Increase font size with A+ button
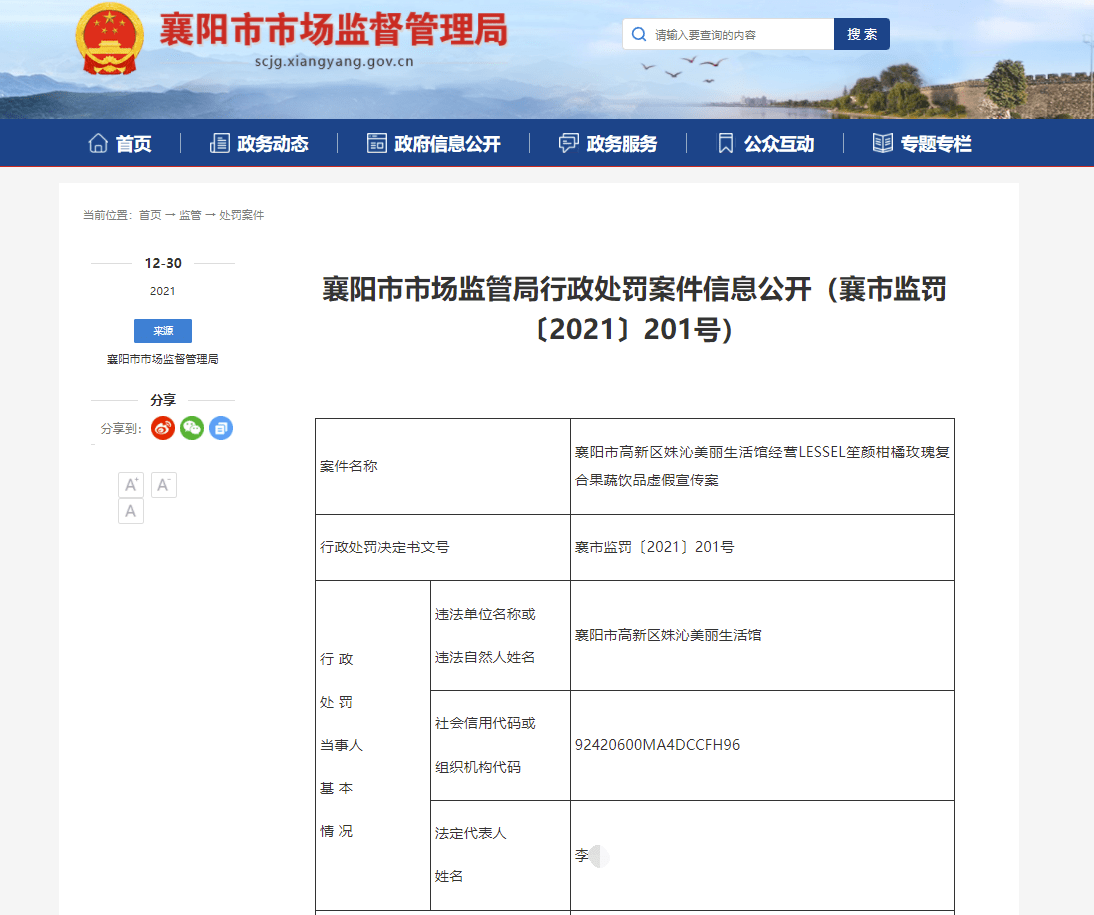 pos(131,485)
